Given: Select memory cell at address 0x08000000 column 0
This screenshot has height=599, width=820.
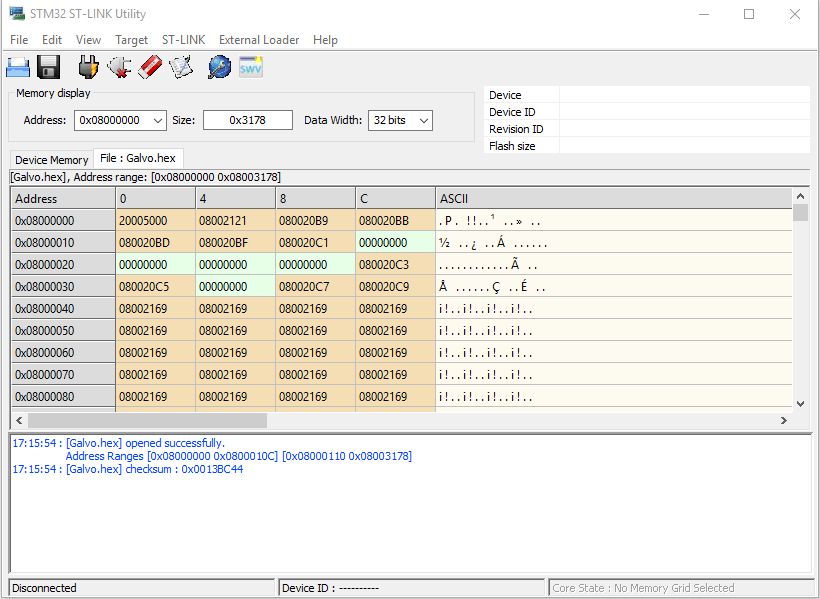Looking at the screenshot, I should [x=155, y=221].
